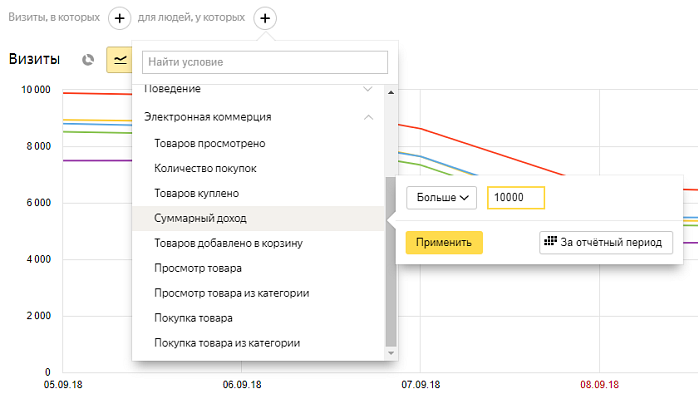Click the plus icon after "для людей, у которых"

pos(265,18)
